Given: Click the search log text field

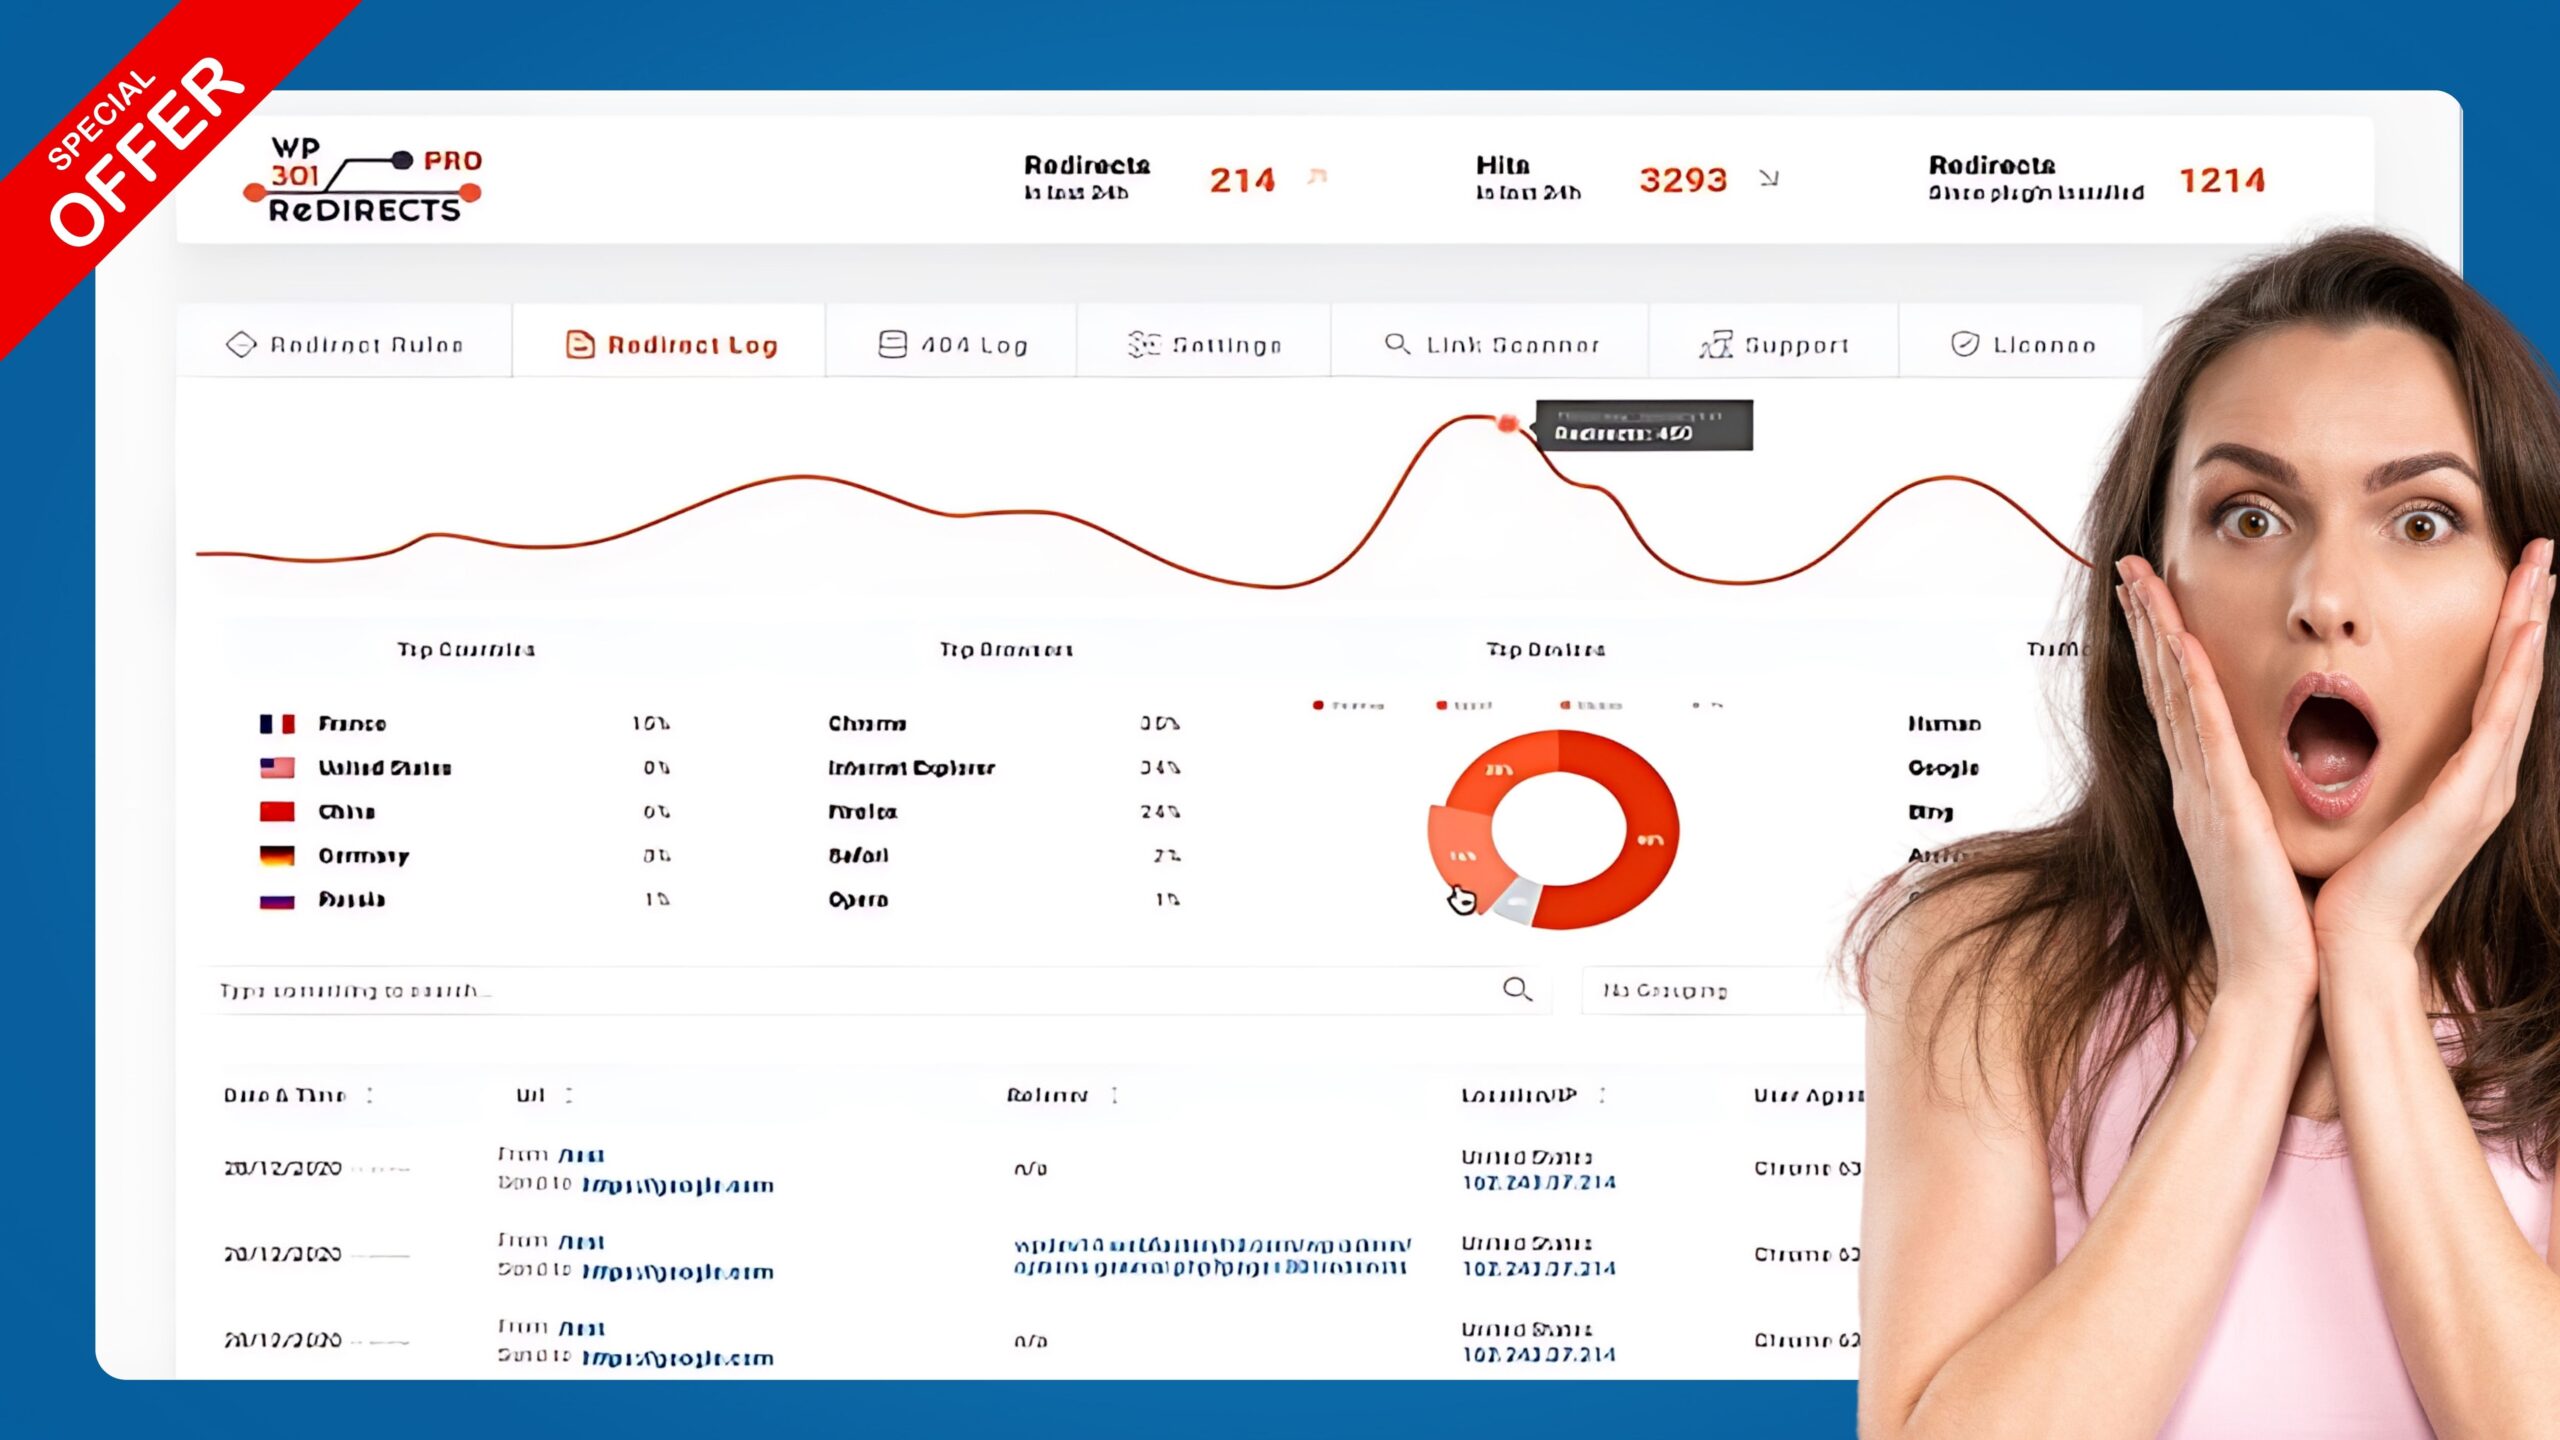Looking at the screenshot, I should 876,990.
